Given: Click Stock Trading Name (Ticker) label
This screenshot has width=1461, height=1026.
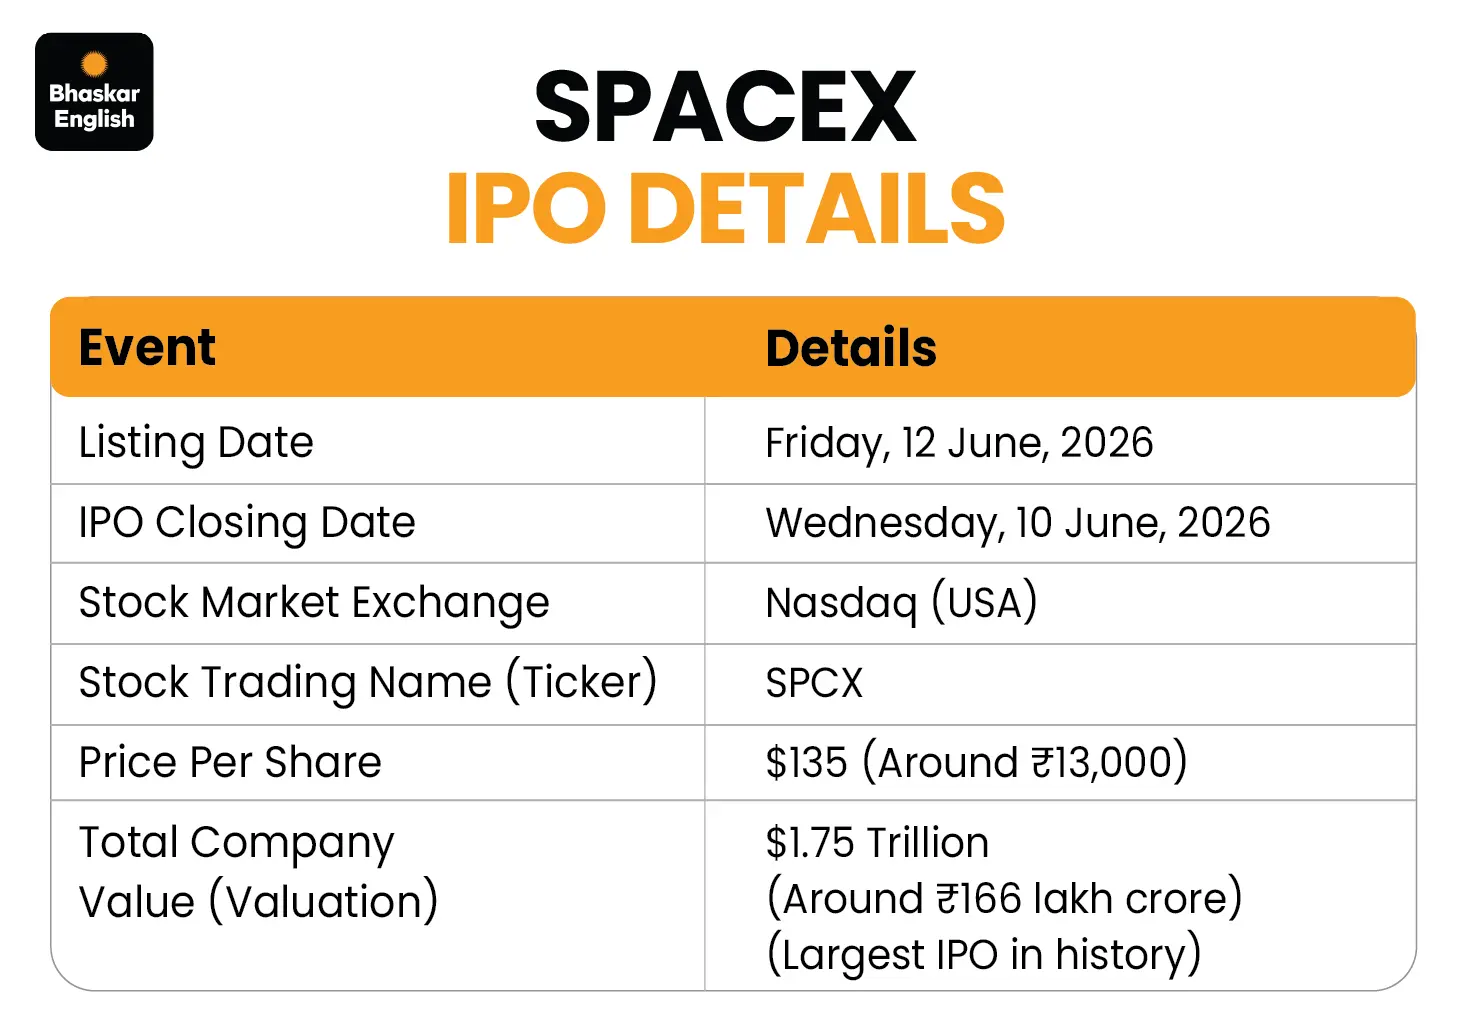Looking at the screenshot, I should [x=368, y=682].
